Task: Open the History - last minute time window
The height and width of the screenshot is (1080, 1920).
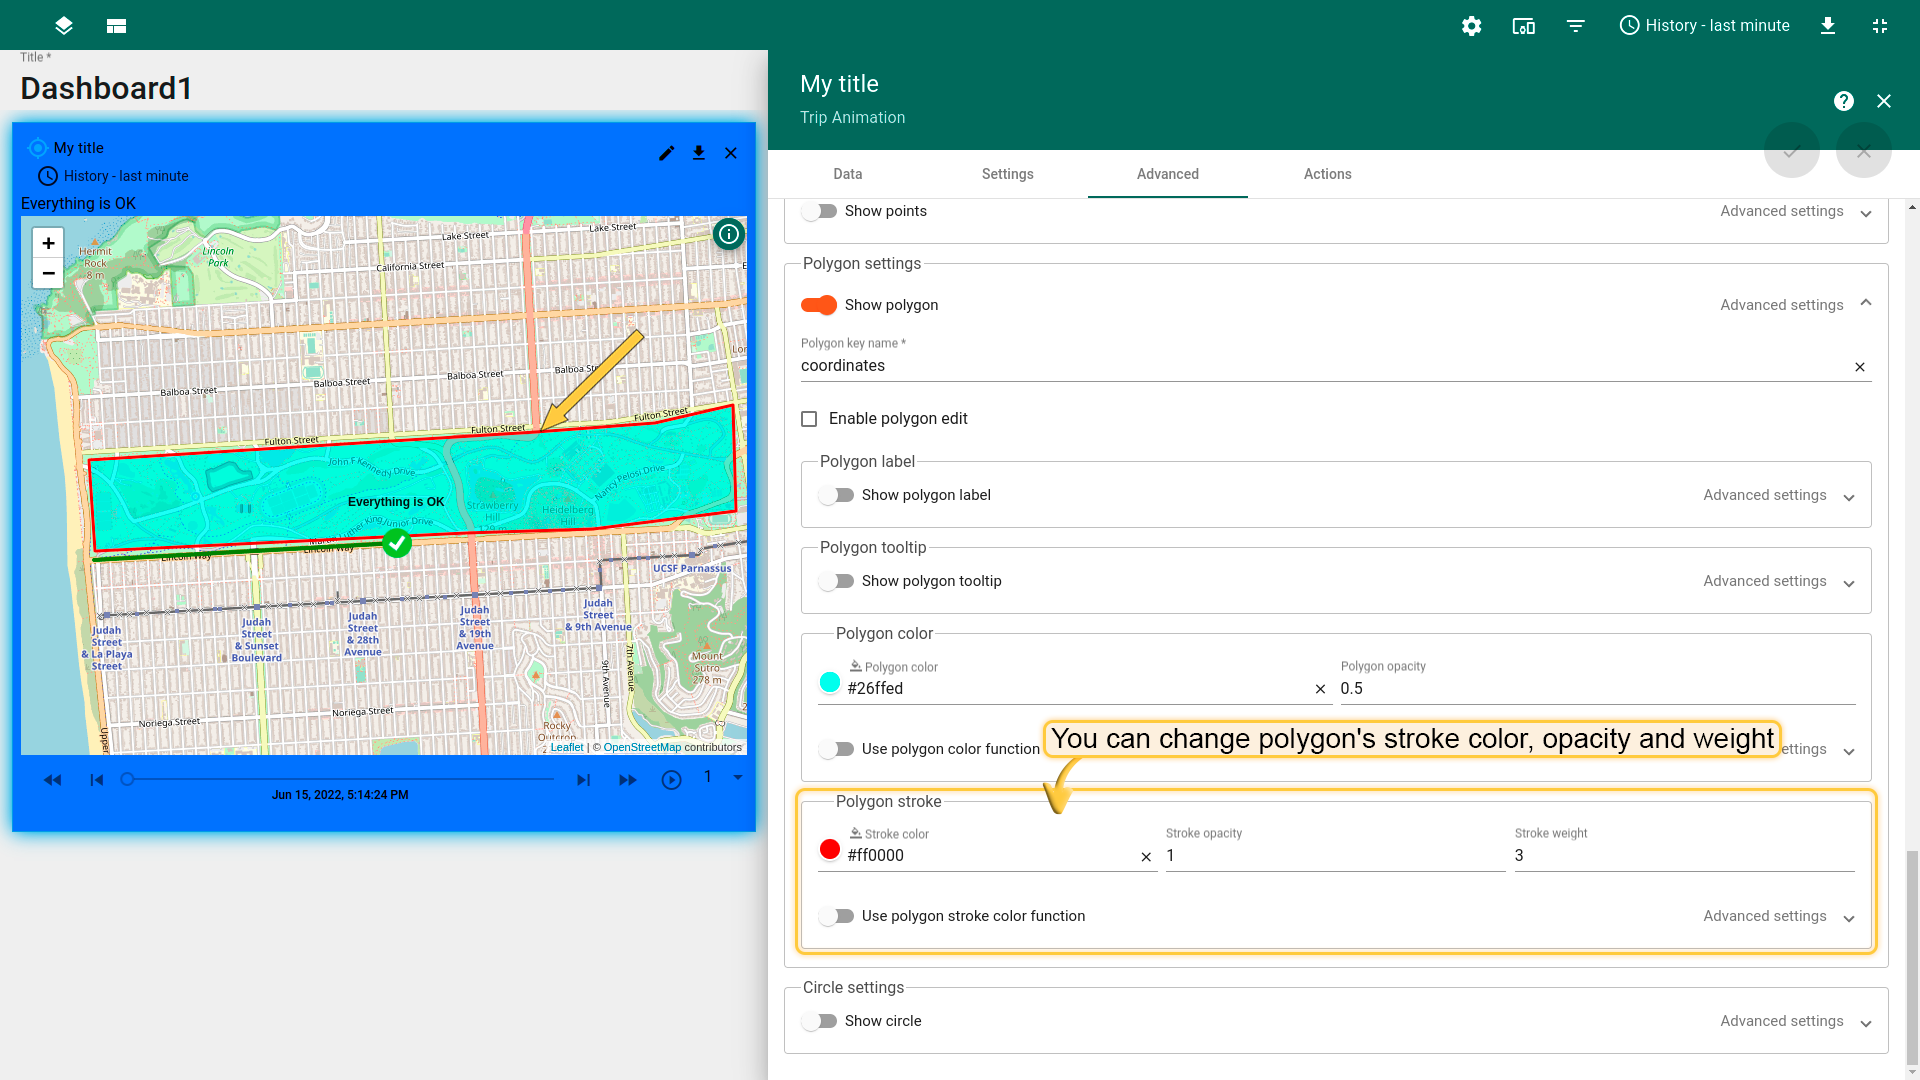Action: 1704,26
